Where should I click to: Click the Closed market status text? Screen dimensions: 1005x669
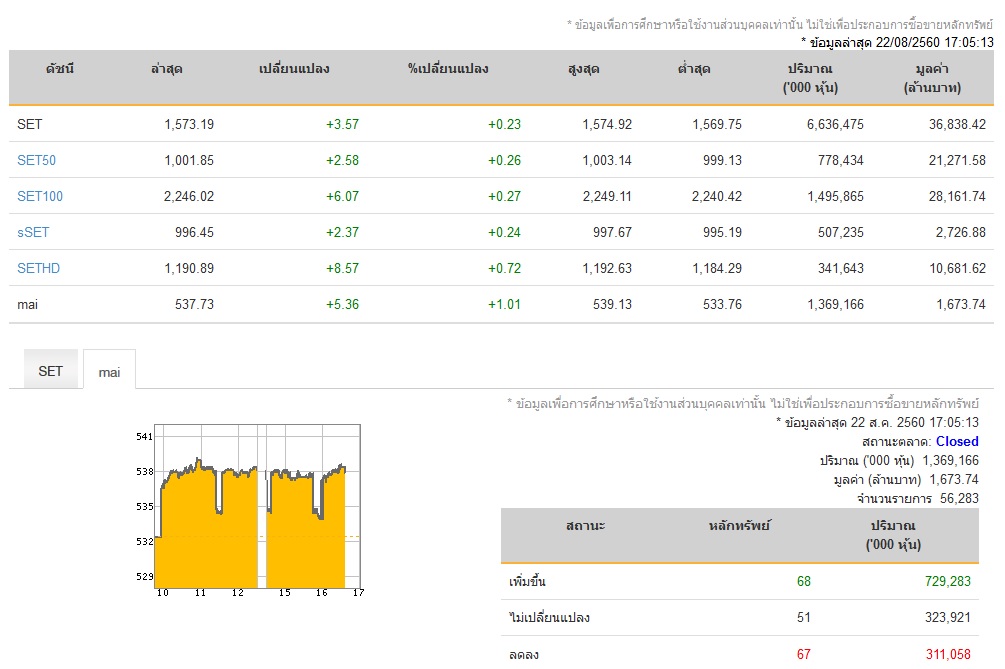point(957,442)
